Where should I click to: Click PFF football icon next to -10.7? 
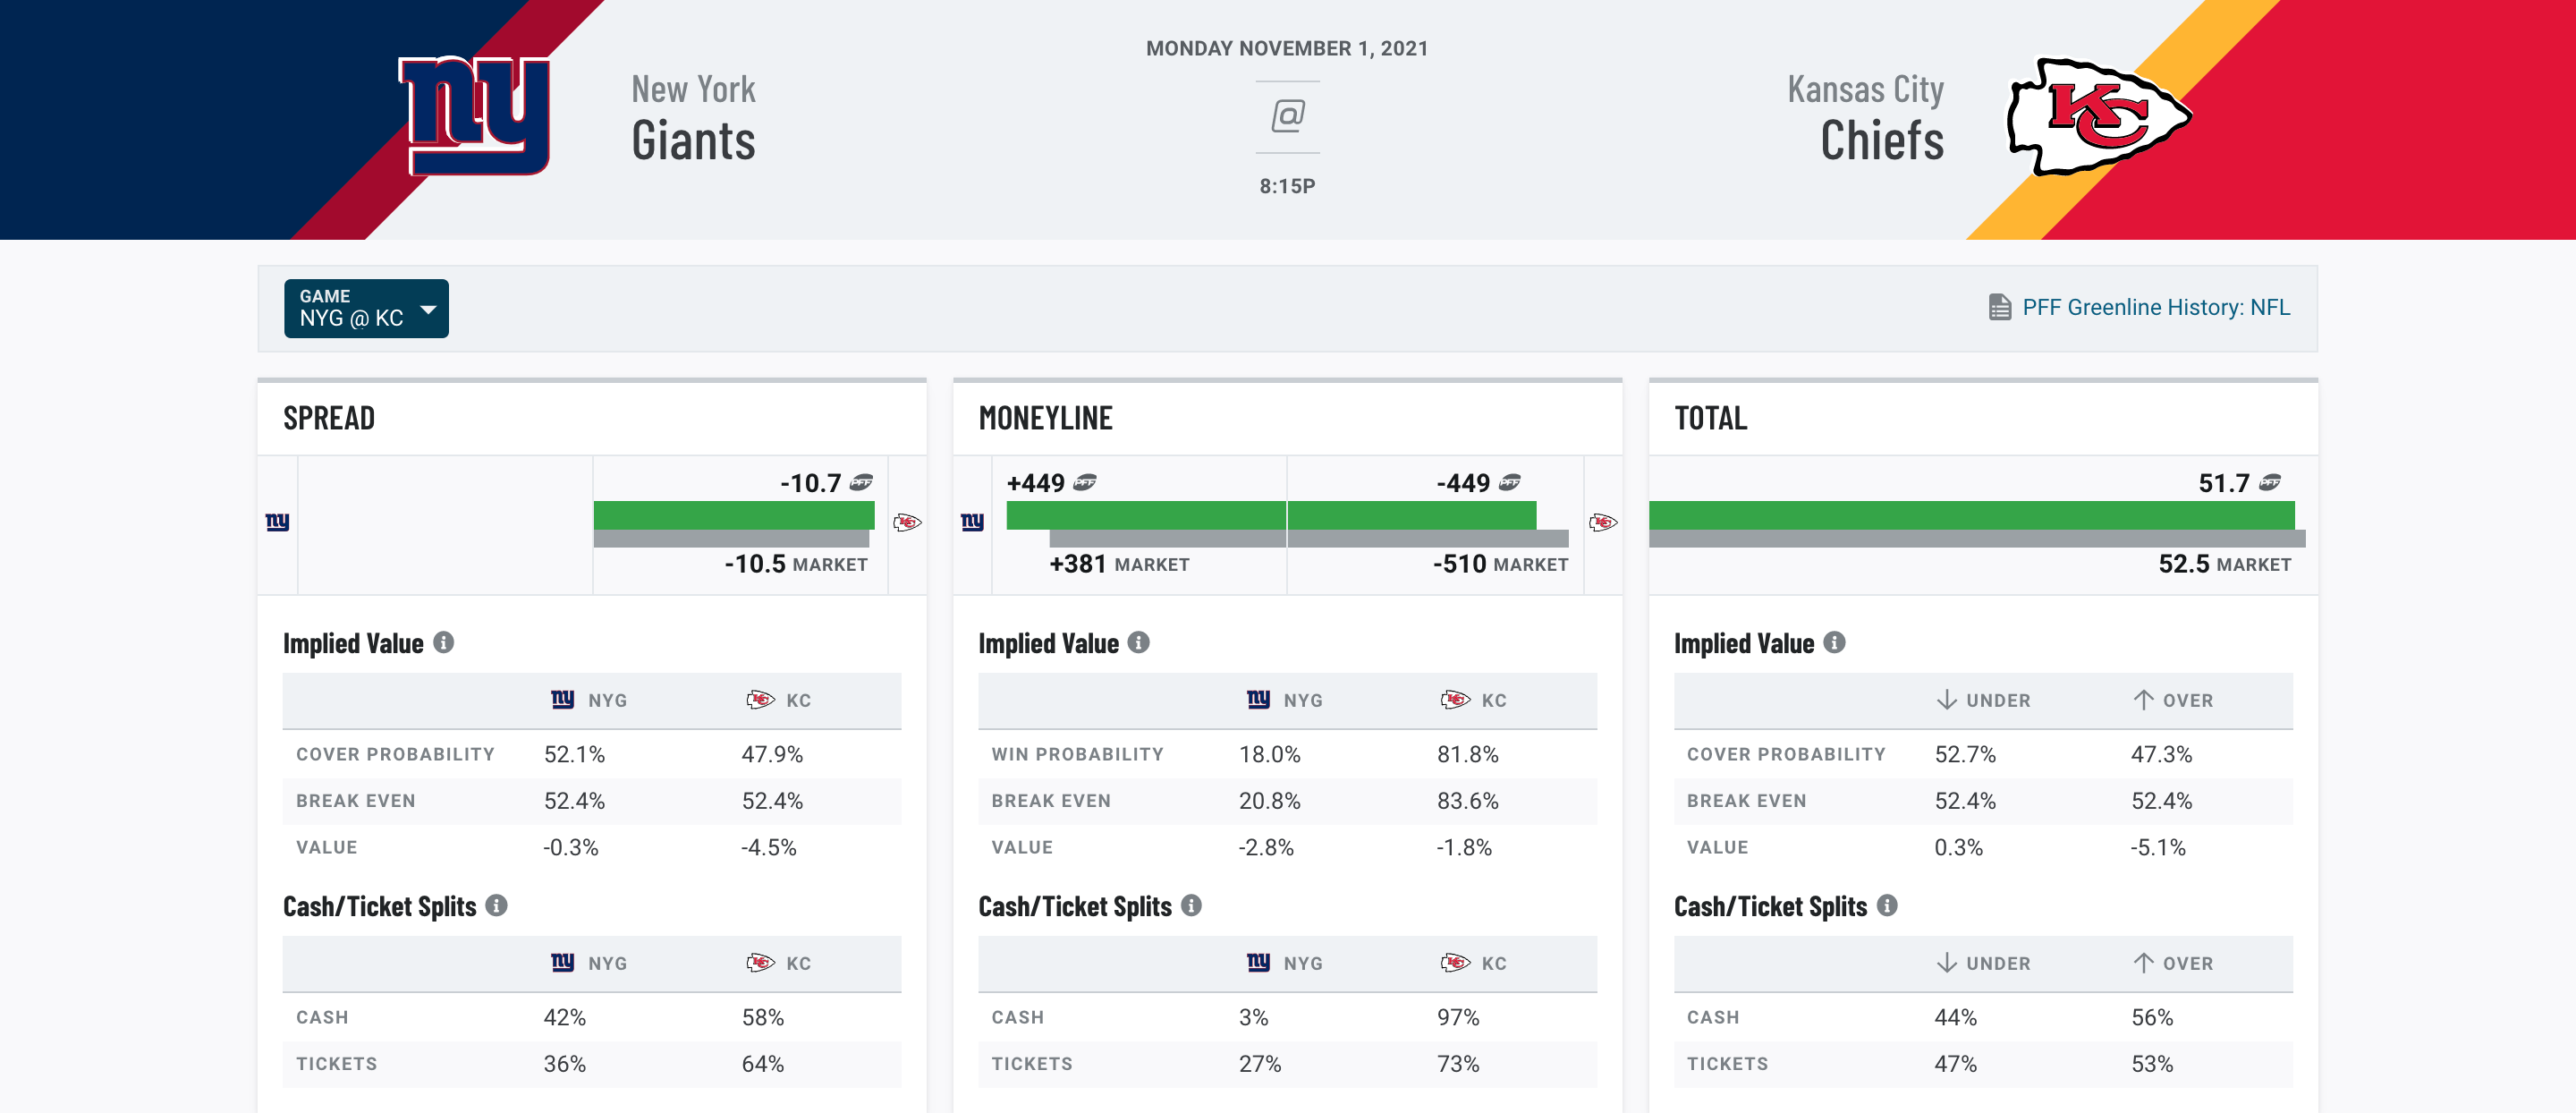pos(861,483)
